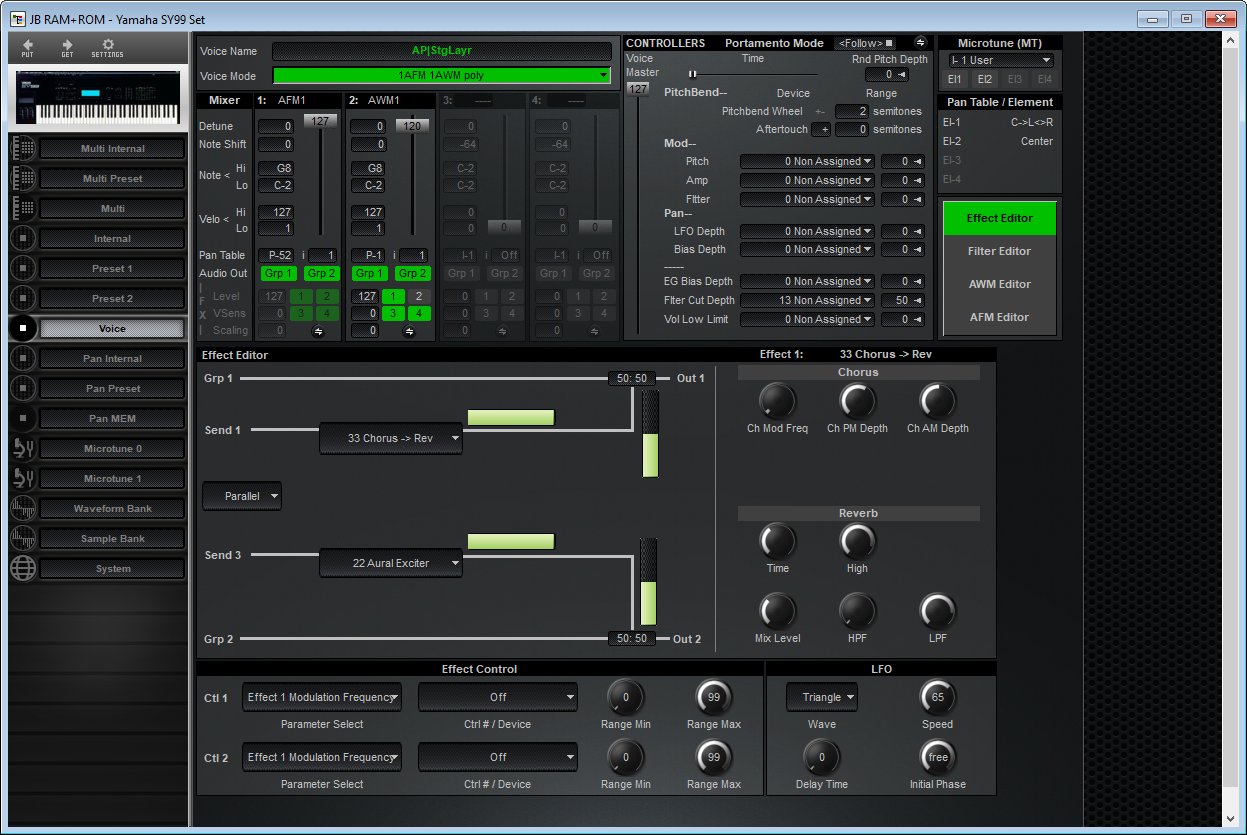Click the Multi Internal grid icon

tap(22, 149)
